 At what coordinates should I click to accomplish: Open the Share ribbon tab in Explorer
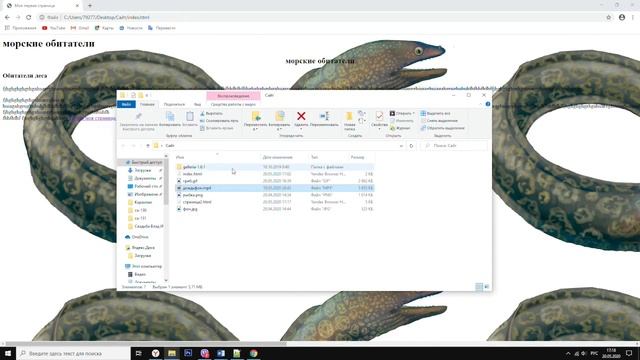point(174,104)
